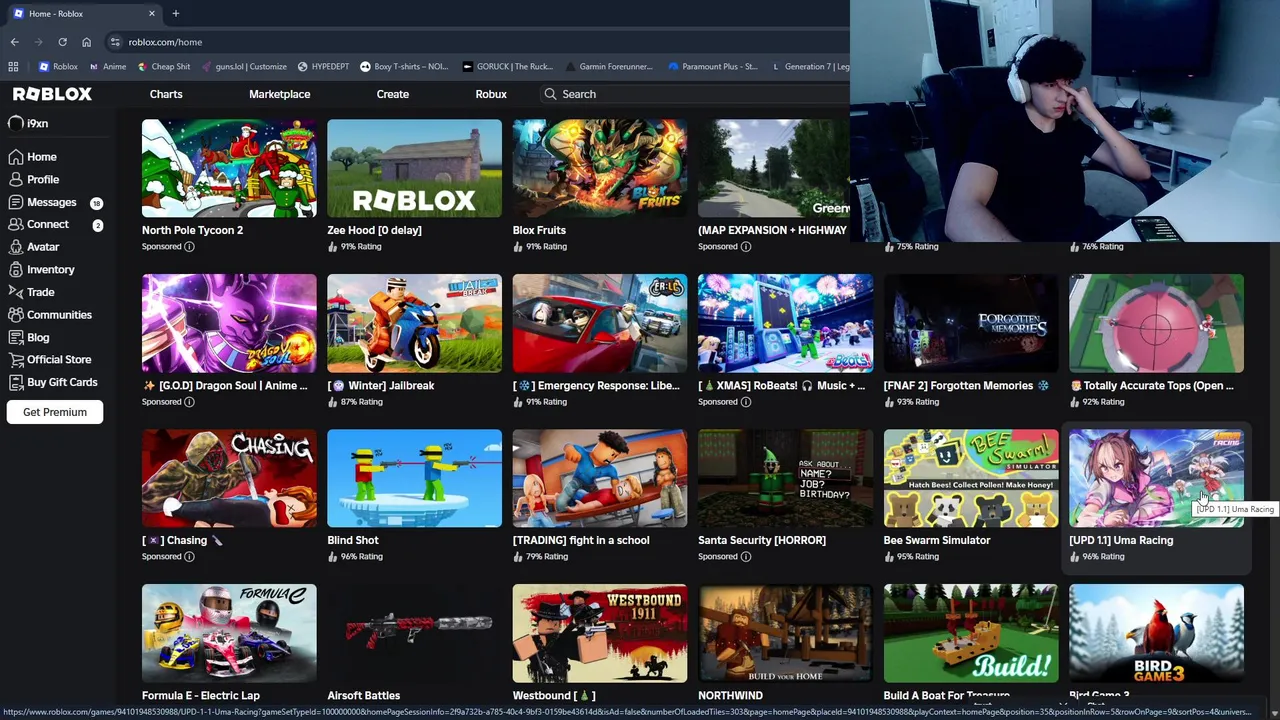The width and height of the screenshot is (1280, 720).
Task: Open Blog in the sidebar
Action: 28,337
